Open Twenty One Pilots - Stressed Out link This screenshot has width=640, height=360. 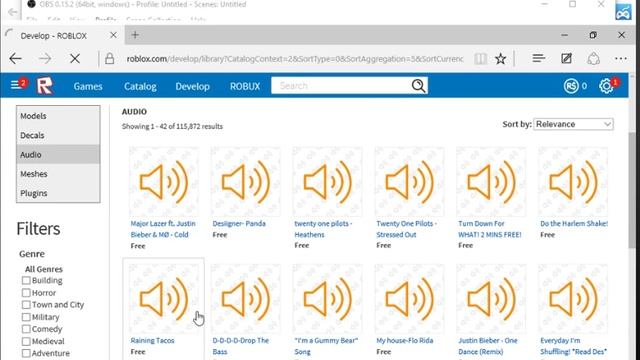coord(407,229)
